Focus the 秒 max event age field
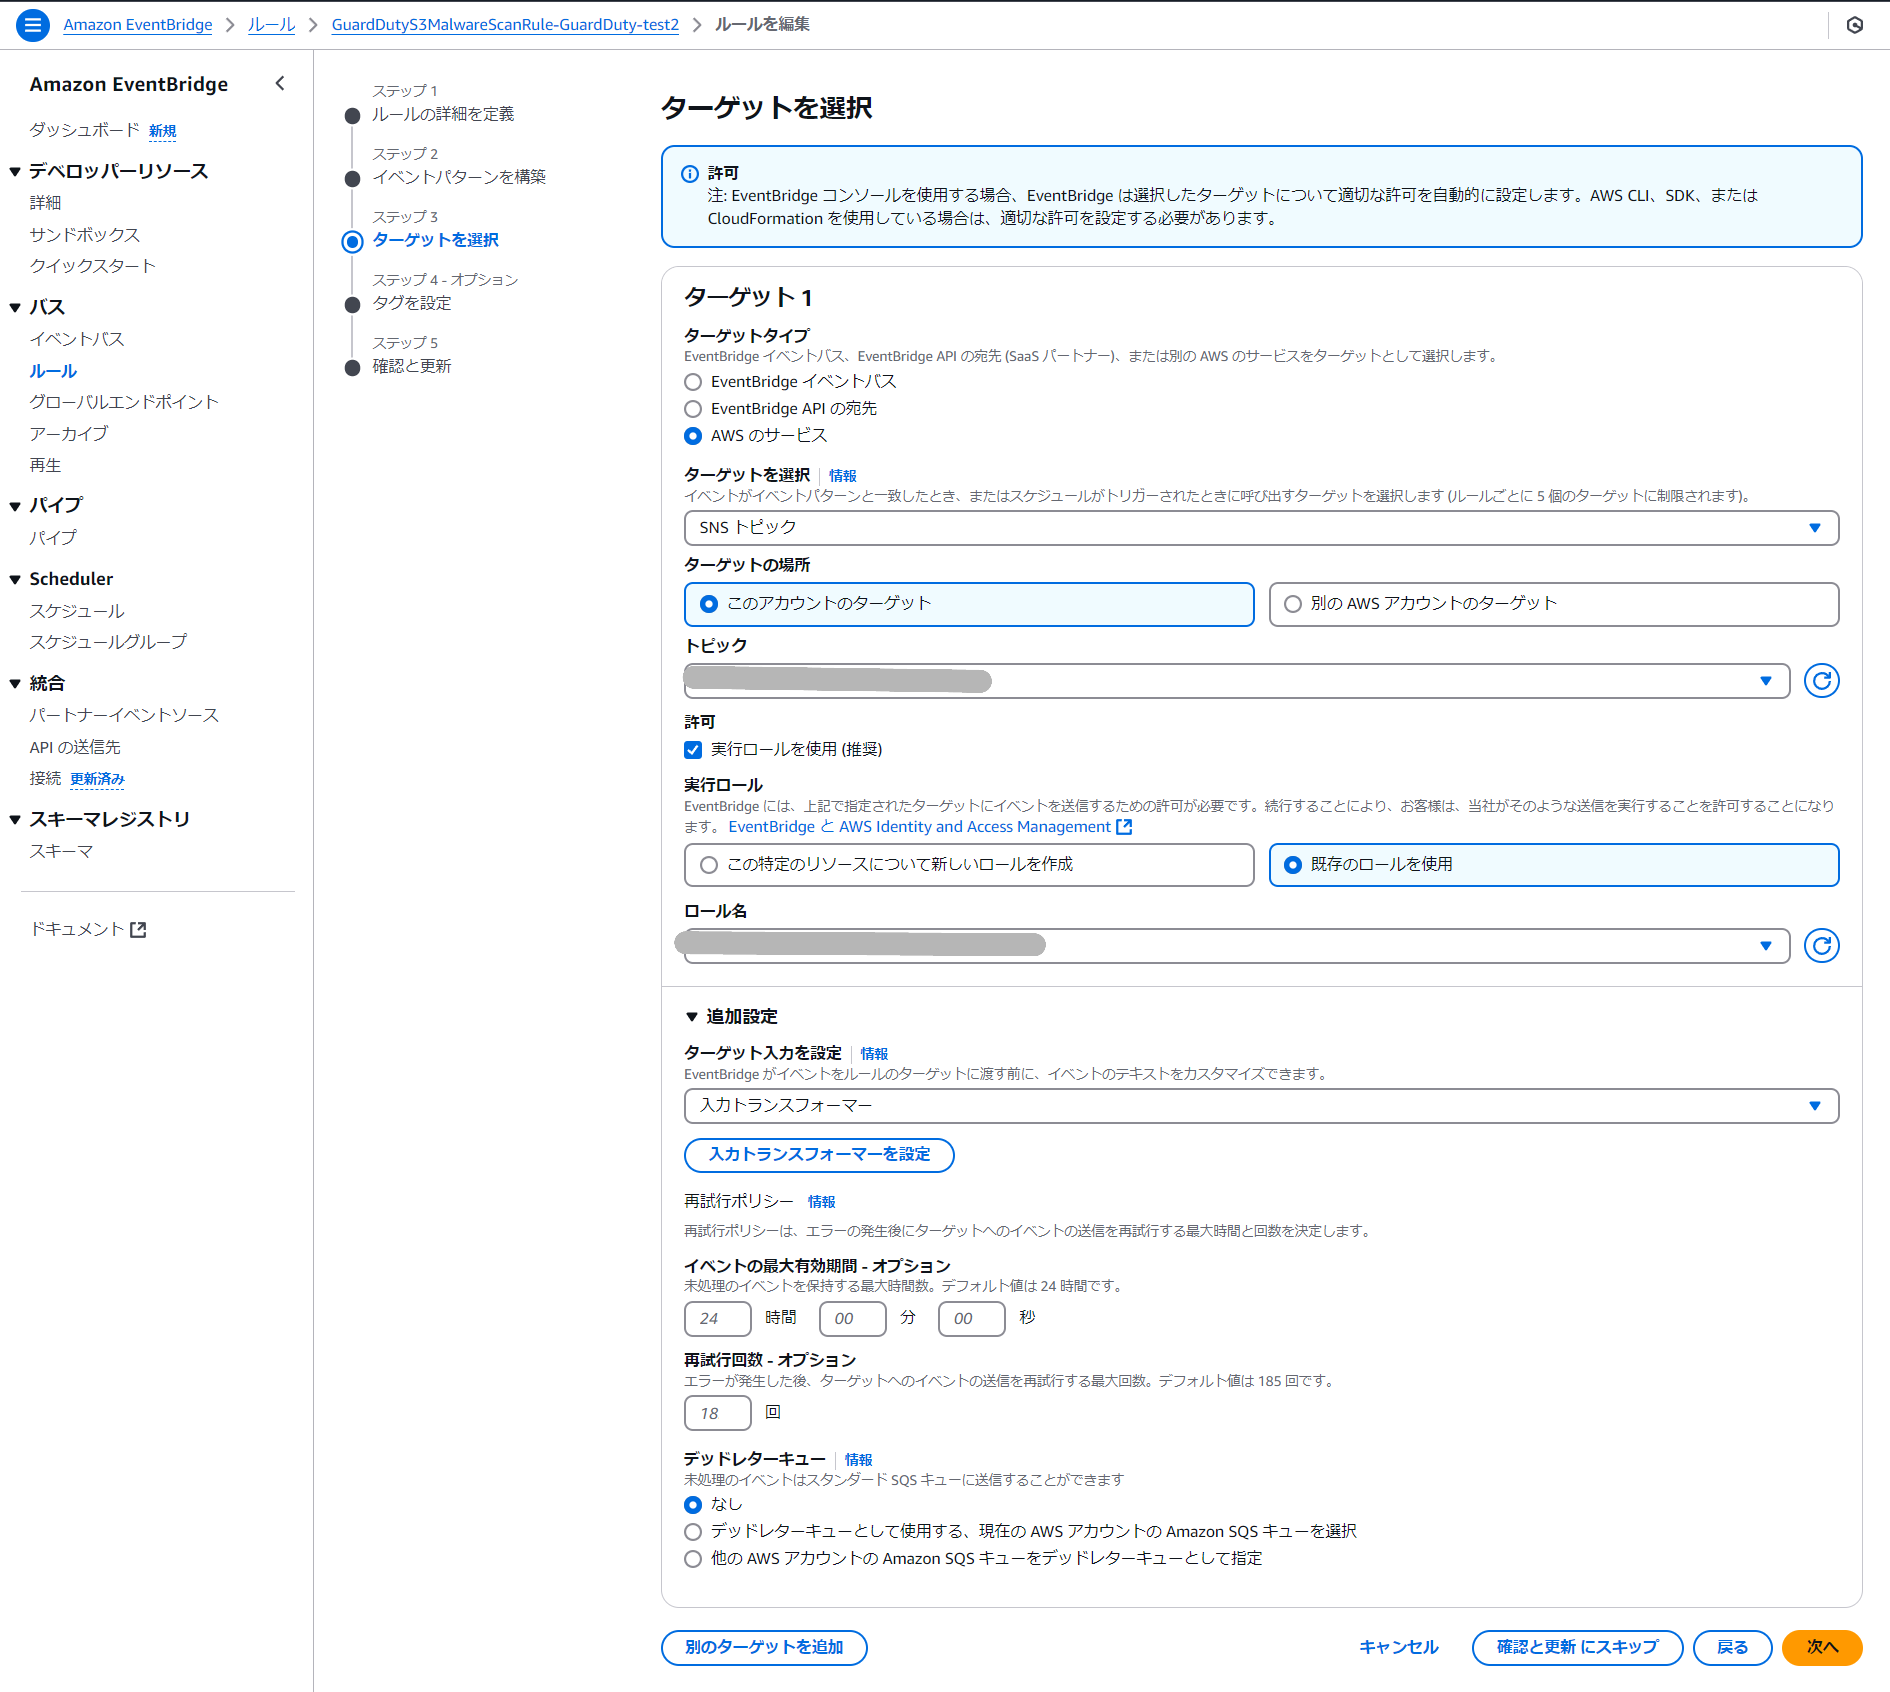 [x=971, y=1319]
